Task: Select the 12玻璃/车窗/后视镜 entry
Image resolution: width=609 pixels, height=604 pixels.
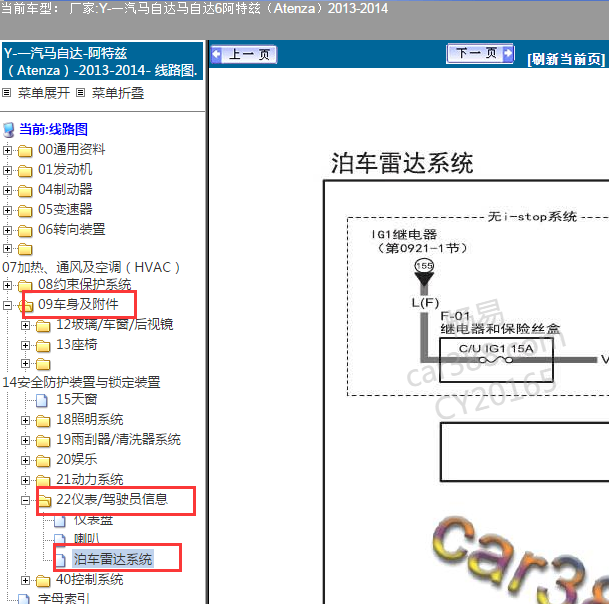Action: [x=115, y=324]
